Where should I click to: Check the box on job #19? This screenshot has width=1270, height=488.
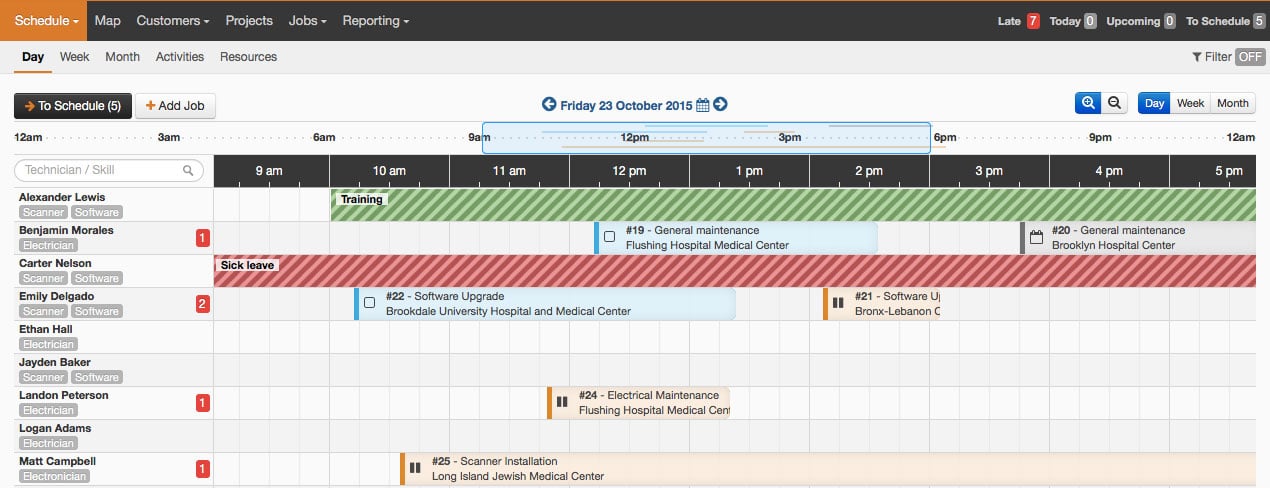pyautogui.click(x=609, y=237)
